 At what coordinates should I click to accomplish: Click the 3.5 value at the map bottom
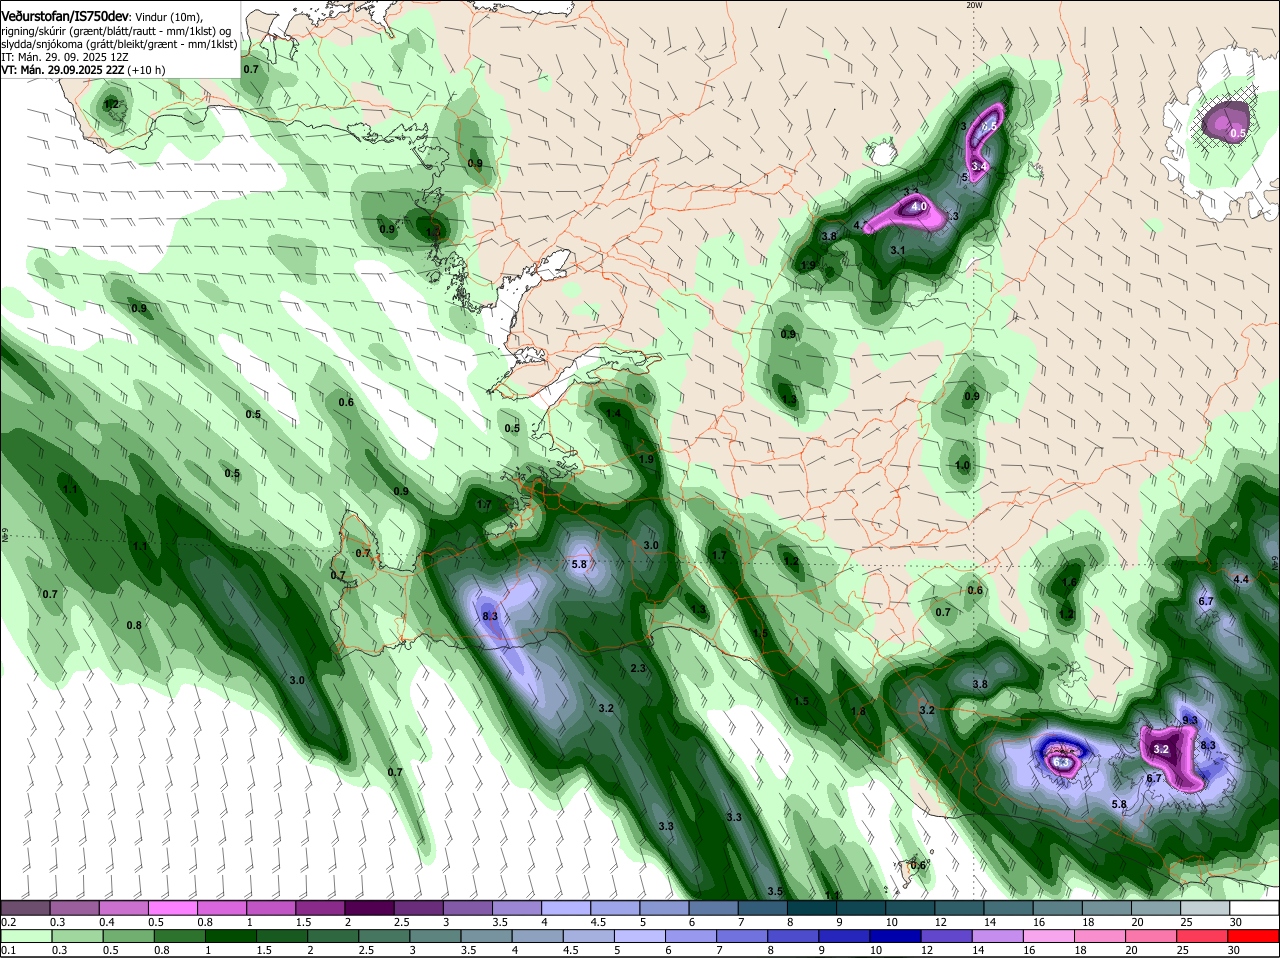(775, 891)
